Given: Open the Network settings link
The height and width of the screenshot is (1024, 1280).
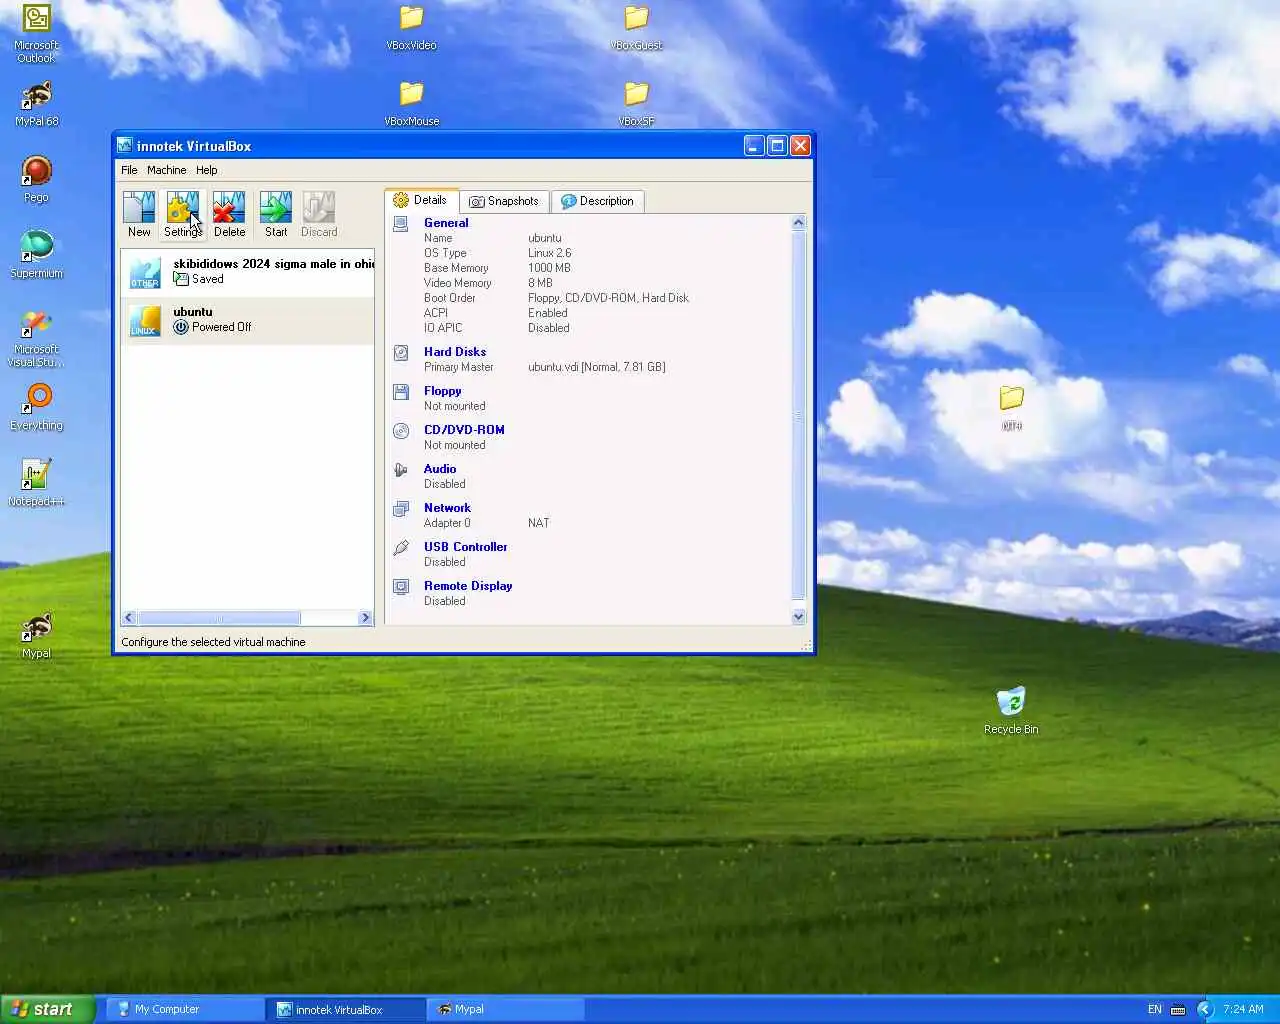Looking at the screenshot, I should 447,508.
